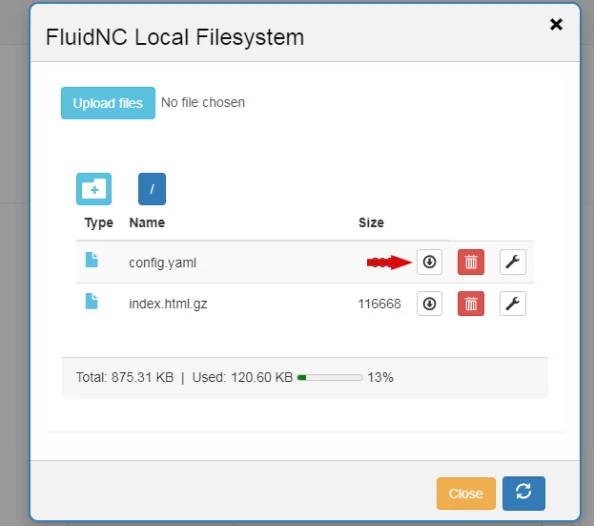Refresh the file list
595x526 pixels.
[524, 493]
